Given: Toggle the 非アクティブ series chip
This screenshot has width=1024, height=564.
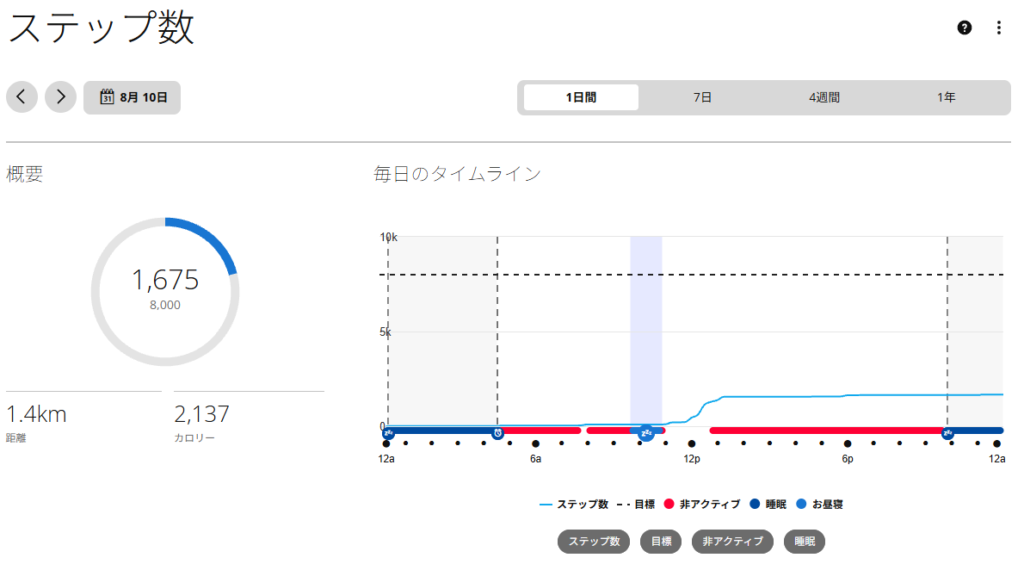Looking at the screenshot, I should (732, 541).
